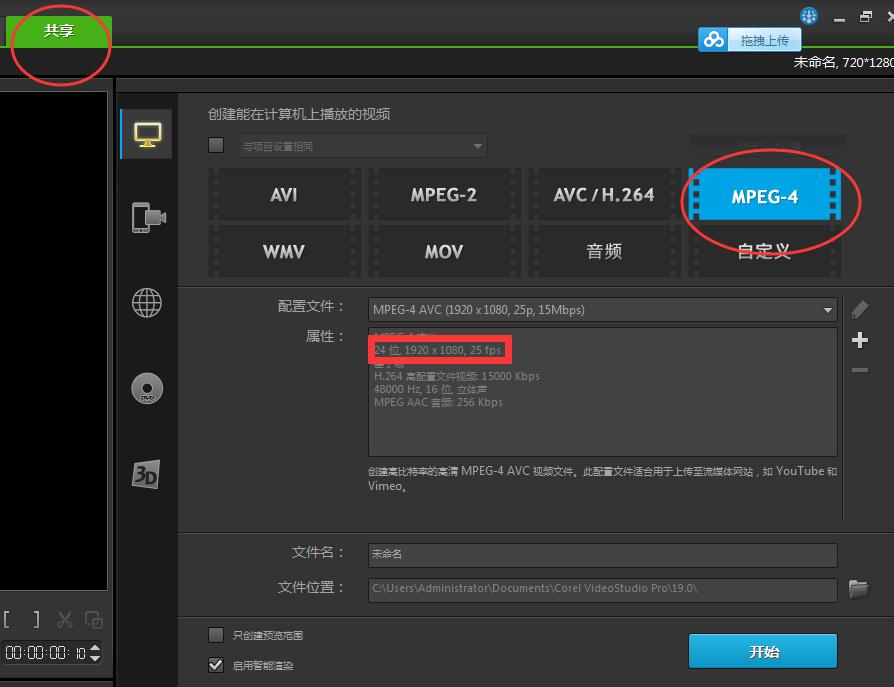Click the minus icon to remove profile
The width and height of the screenshot is (894, 687).
(x=860, y=370)
